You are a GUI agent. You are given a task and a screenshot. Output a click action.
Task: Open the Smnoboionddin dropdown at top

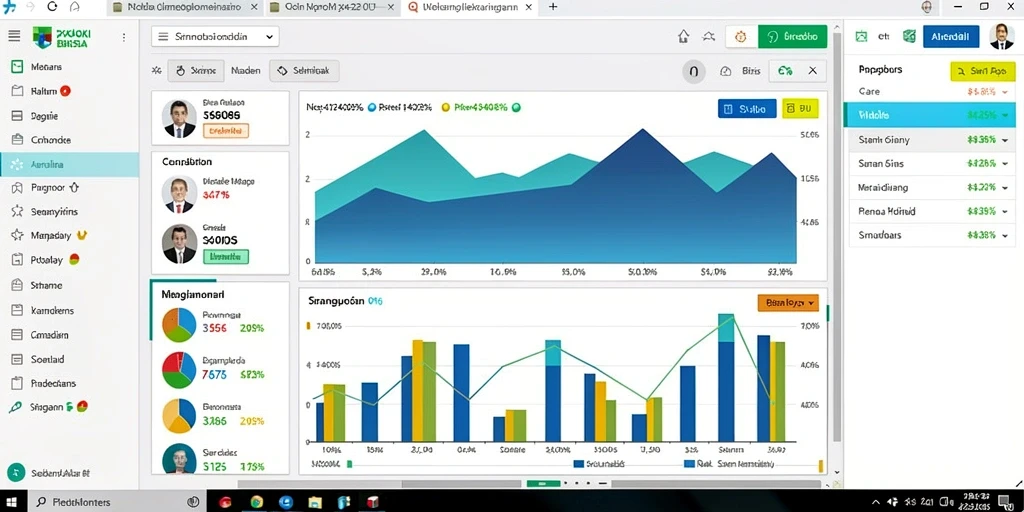point(215,37)
